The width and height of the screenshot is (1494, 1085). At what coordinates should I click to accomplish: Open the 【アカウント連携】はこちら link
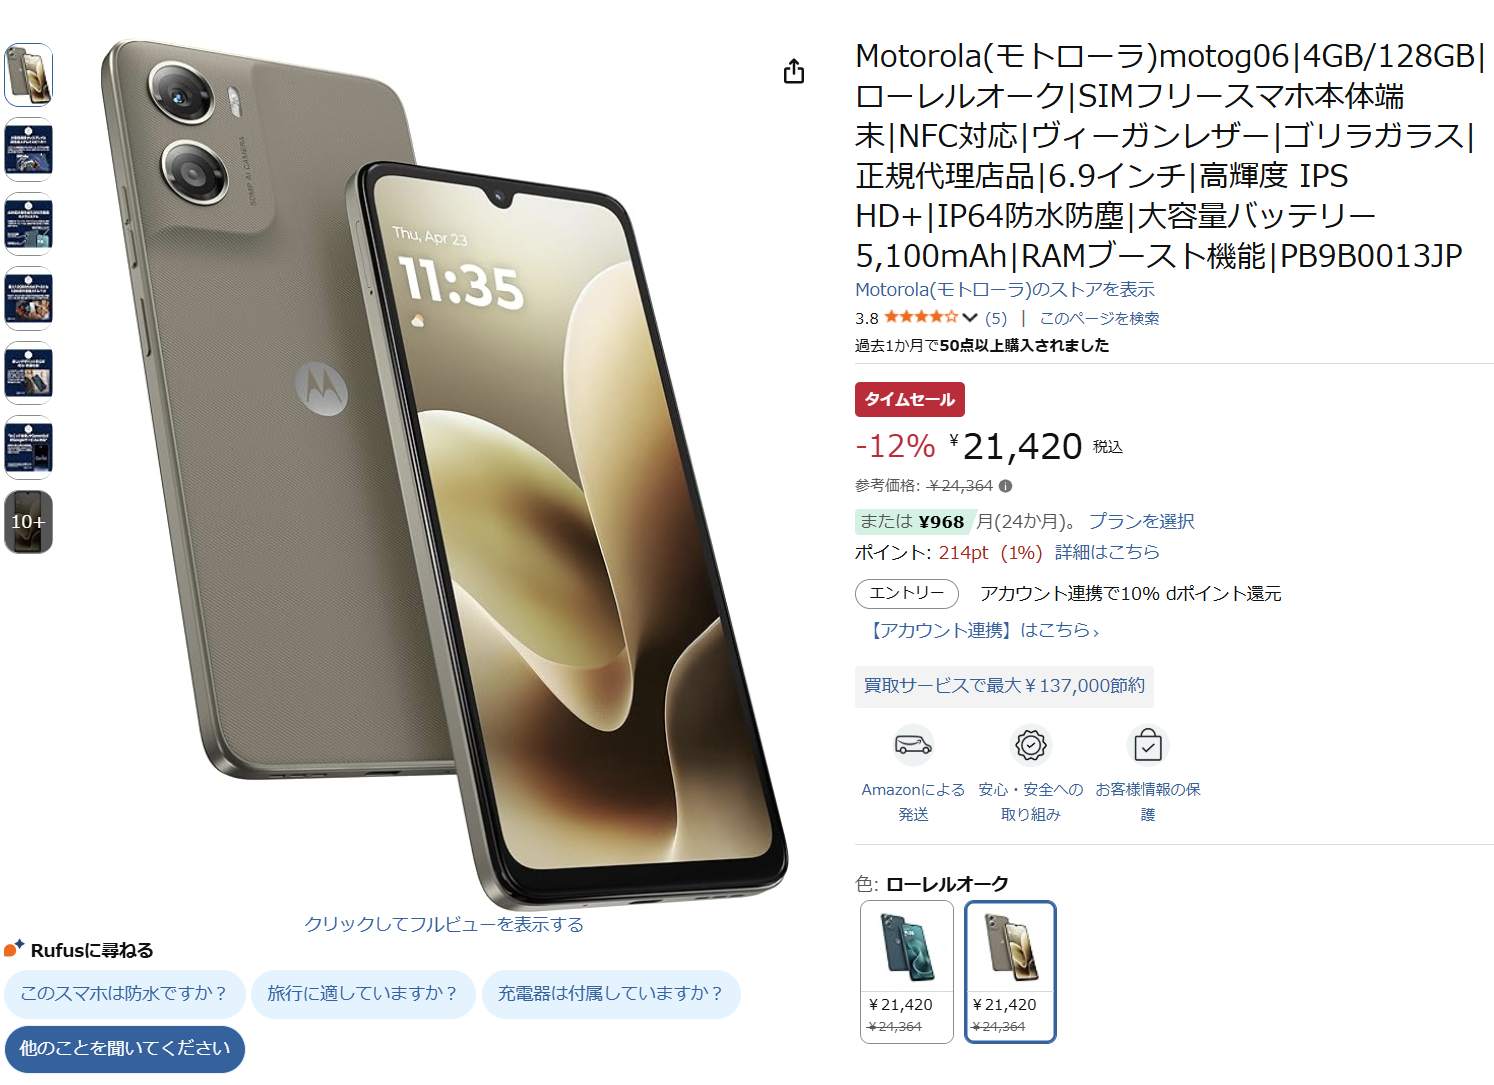pos(983,630)
